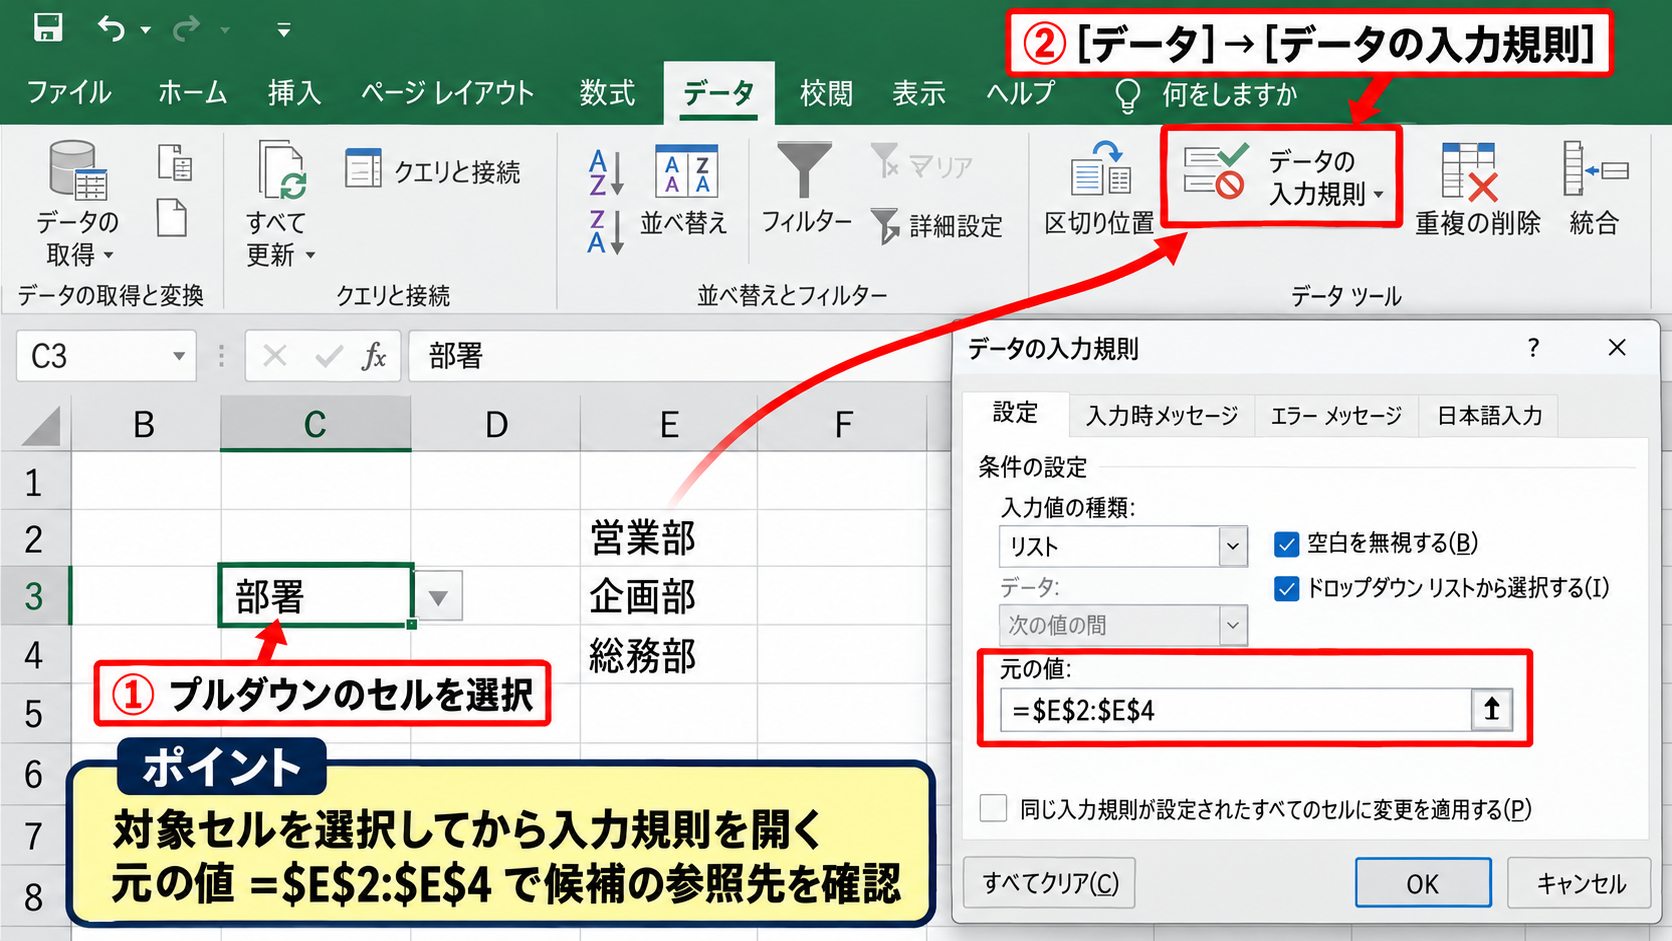
Task: Click the Undo arrow icon
Action: click(x=111, y=28)
